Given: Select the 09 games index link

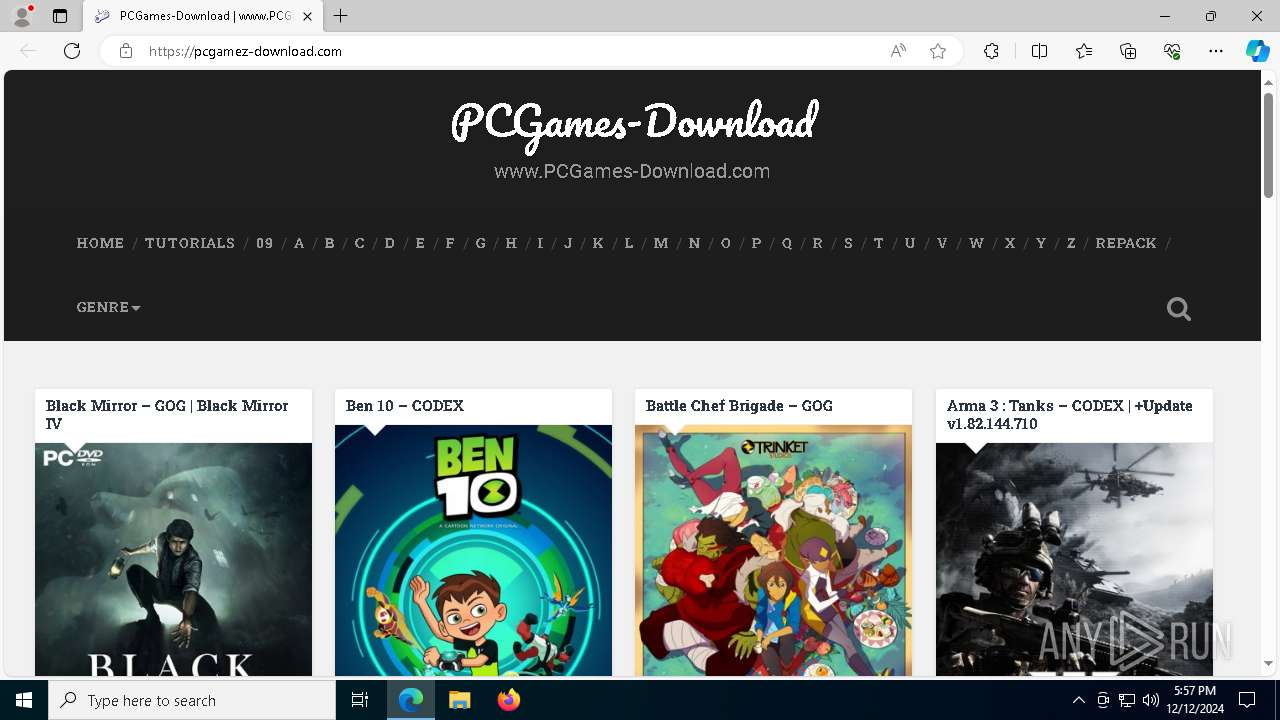Looking at the screenshot, I should coord(265,243).
